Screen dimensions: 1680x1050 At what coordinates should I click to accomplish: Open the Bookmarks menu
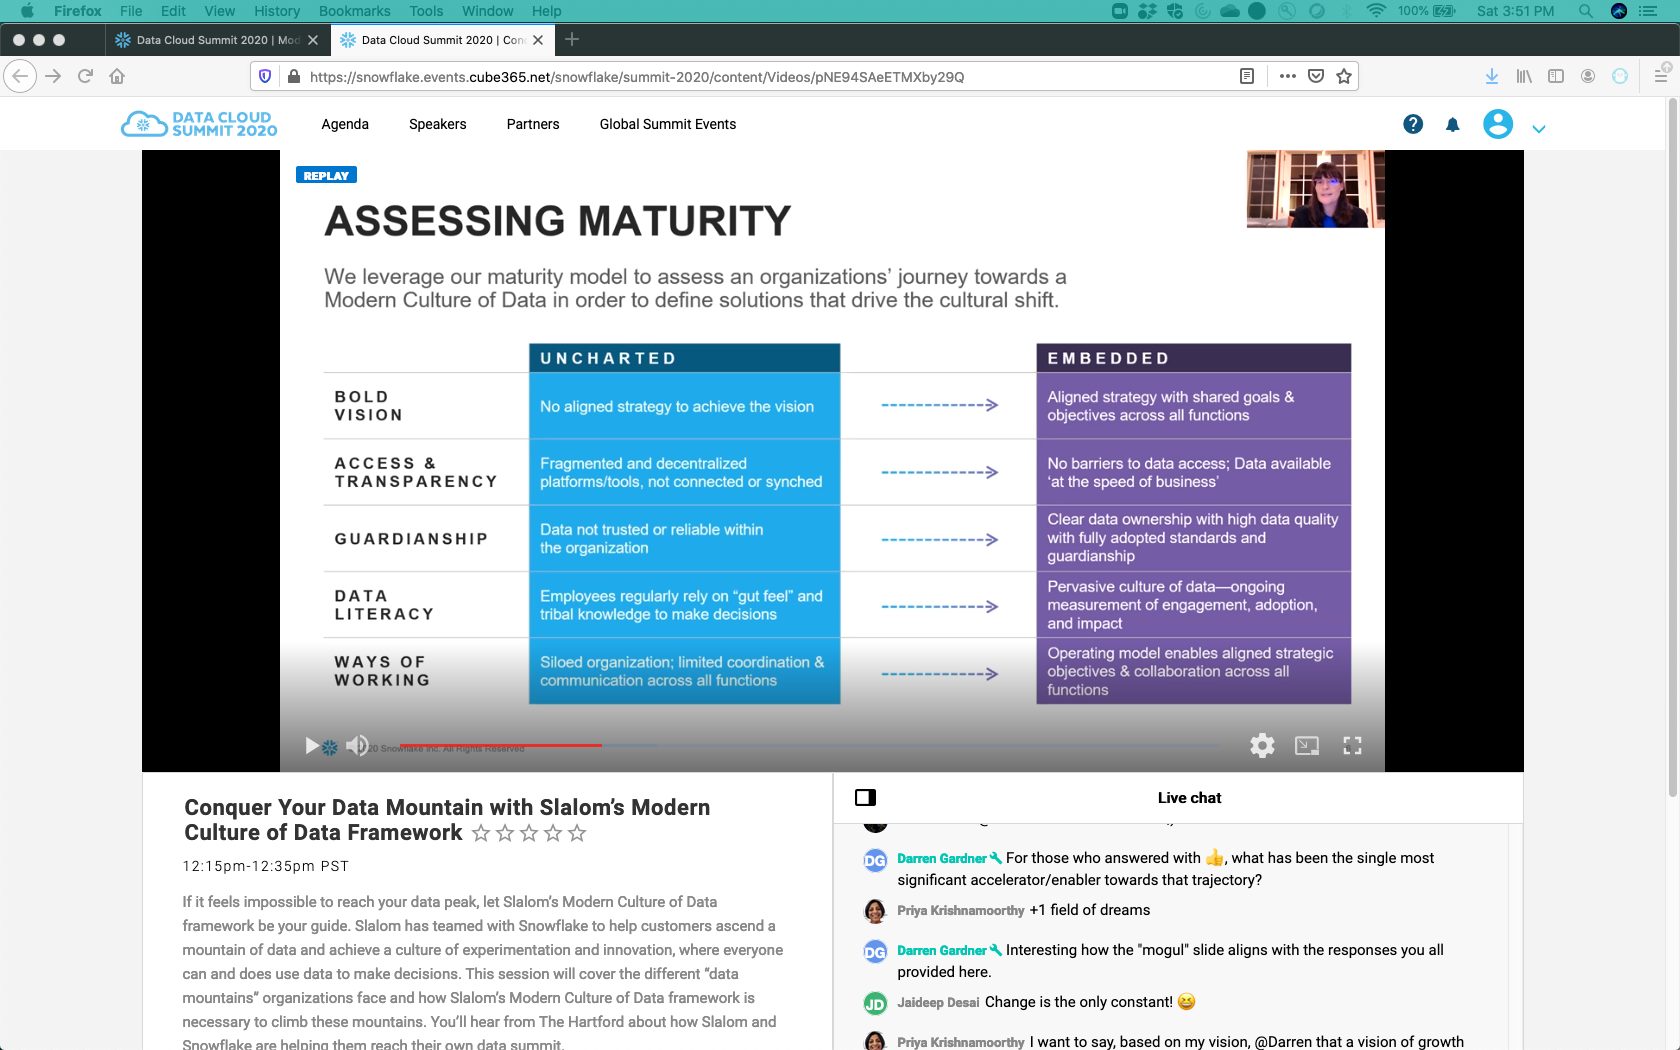355,11
